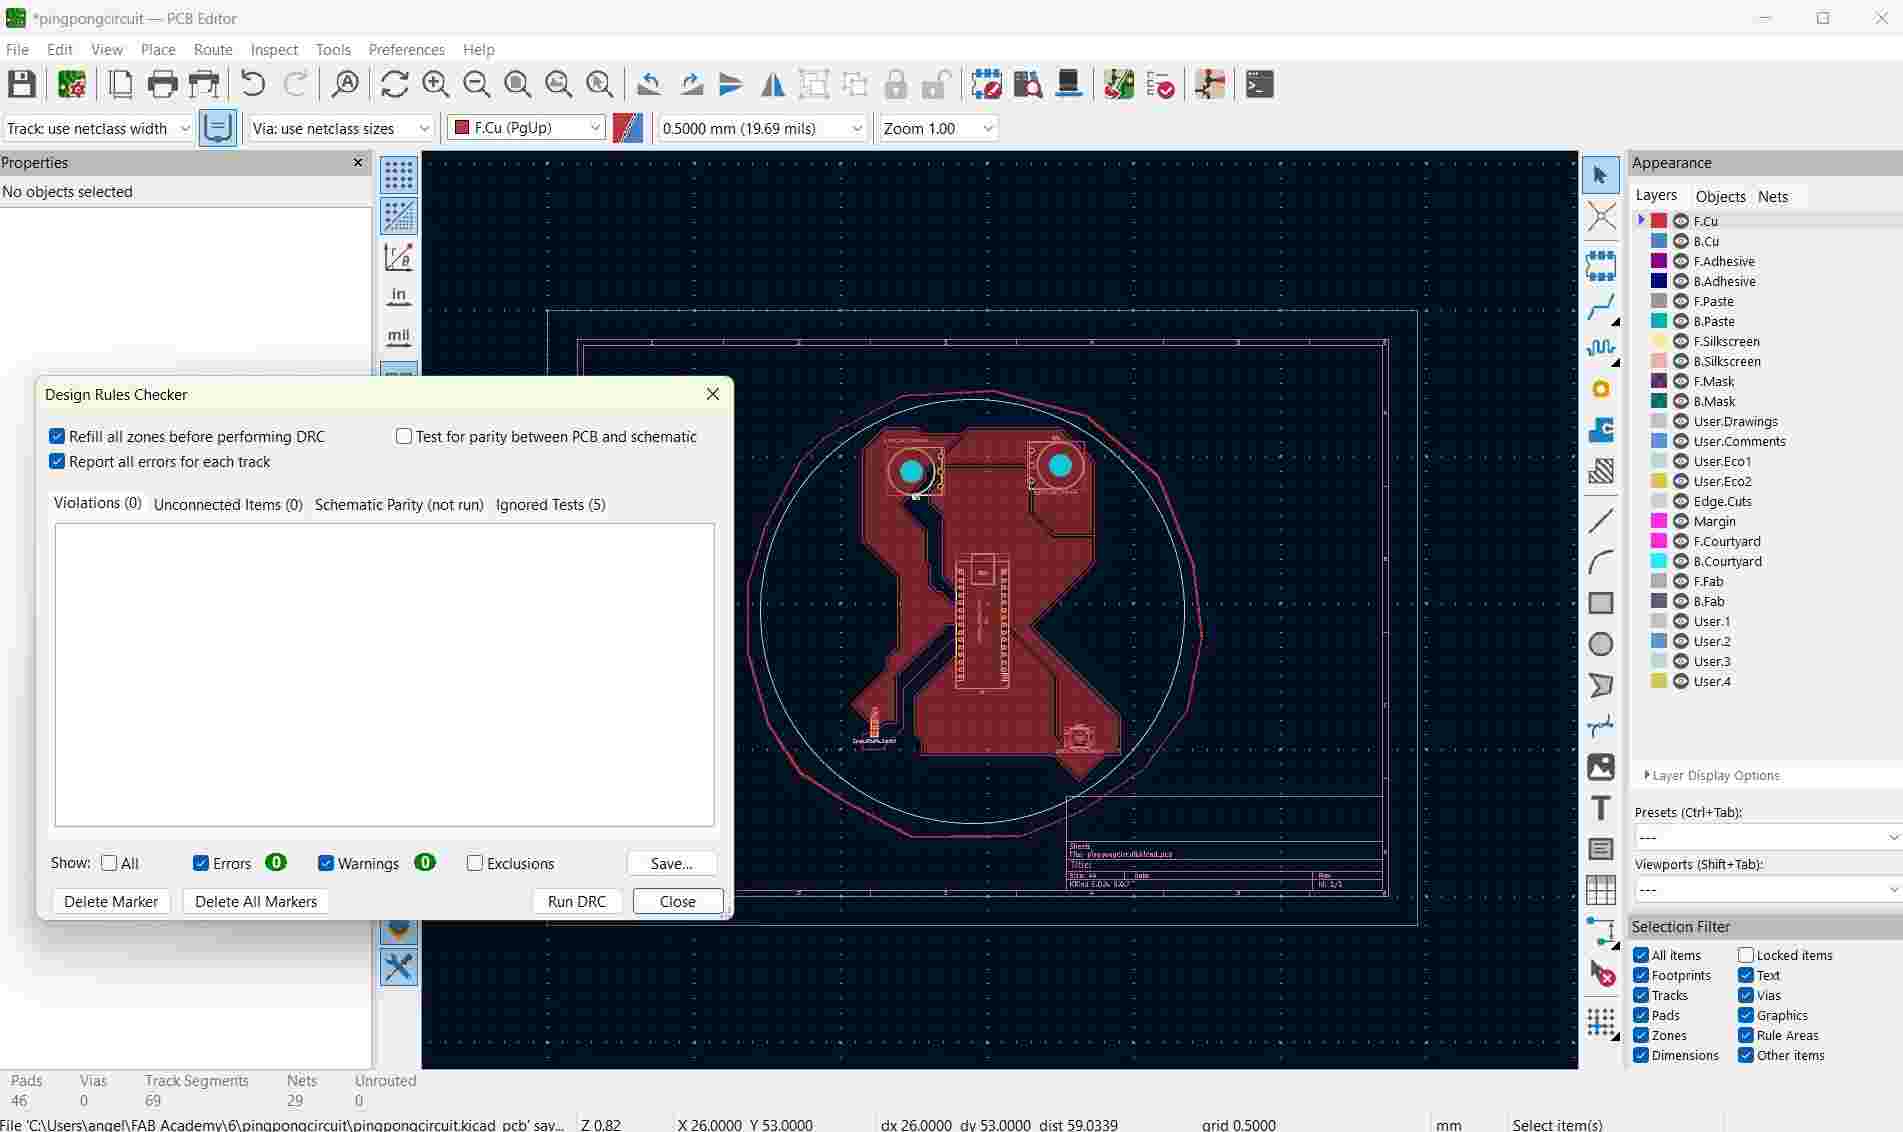This screenshot has width=1903, height=1132.
Task: Click the Delete All Markers button
Action: [255, 901]
